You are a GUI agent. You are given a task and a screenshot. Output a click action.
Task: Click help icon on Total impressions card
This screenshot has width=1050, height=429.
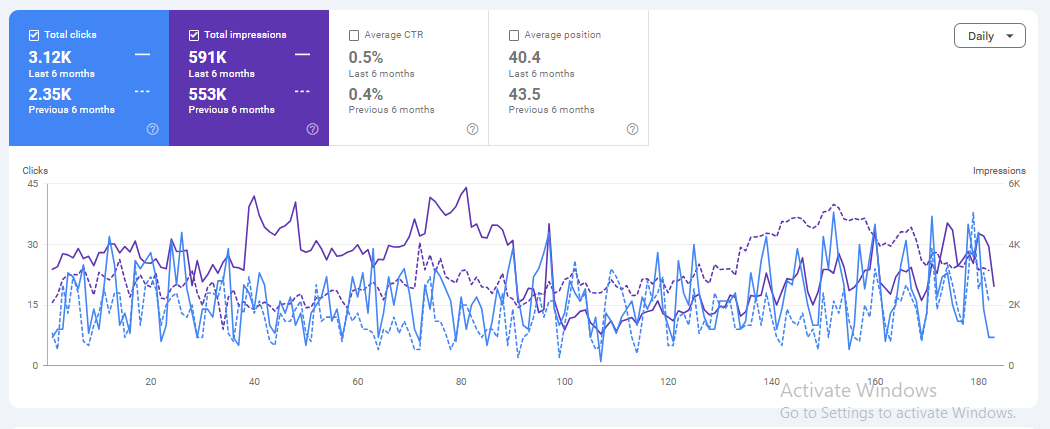(x=312, y=129)
